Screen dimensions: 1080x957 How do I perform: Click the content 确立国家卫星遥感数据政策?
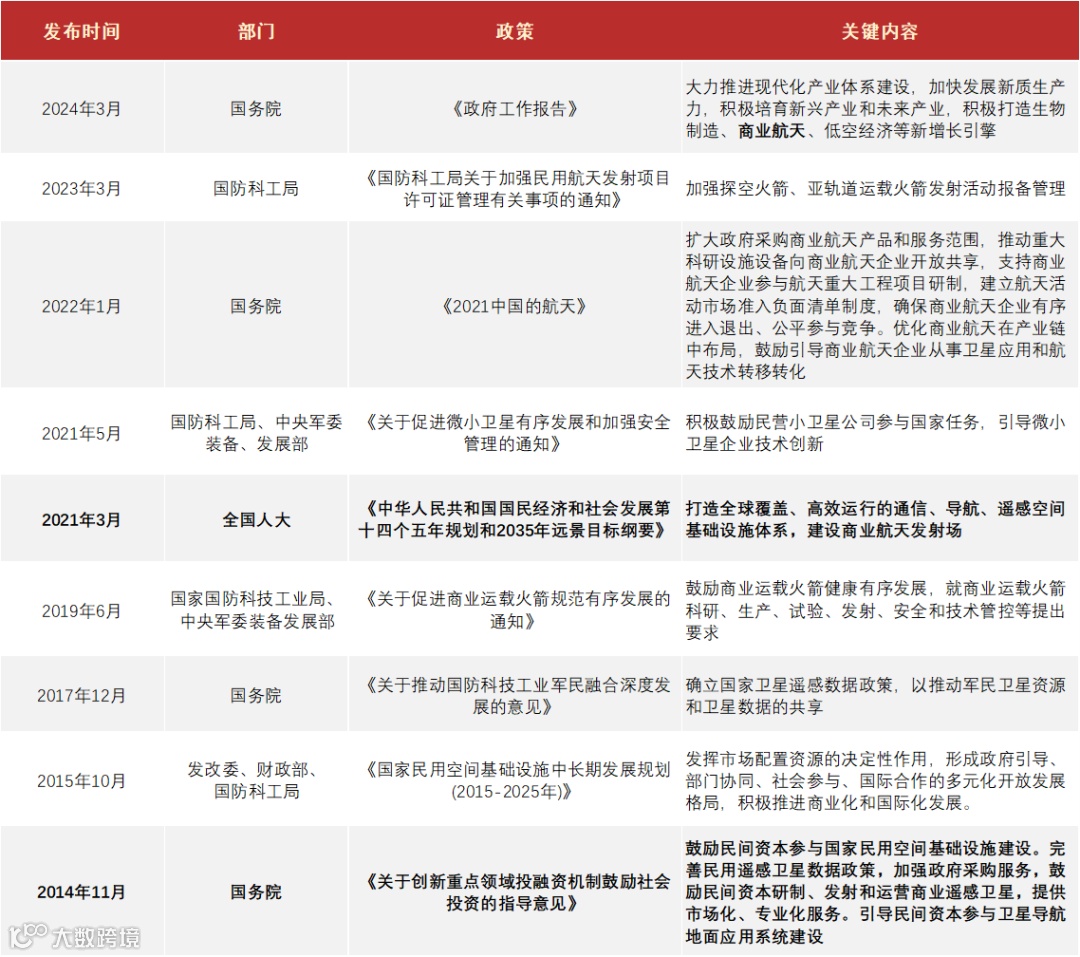[875, 696]
